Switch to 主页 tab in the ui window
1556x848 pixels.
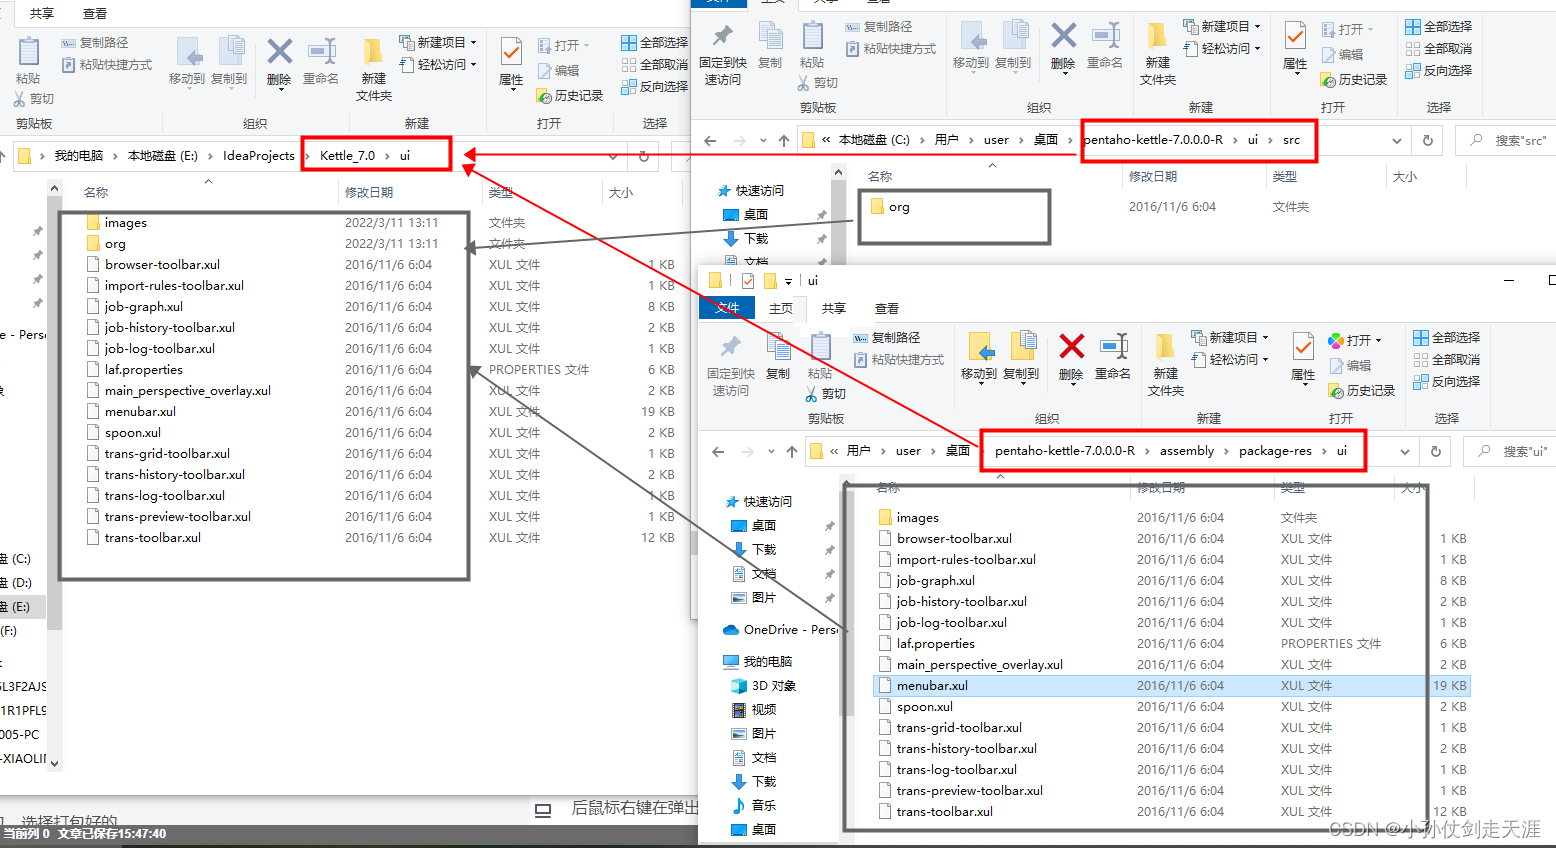(x=781, y=308)
